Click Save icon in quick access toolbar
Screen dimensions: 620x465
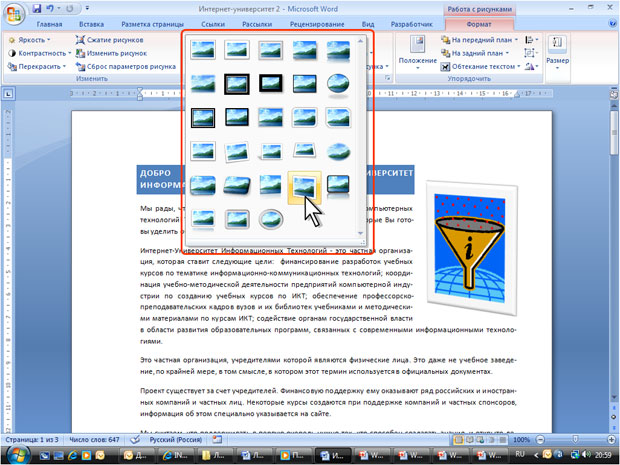point(36,8)
